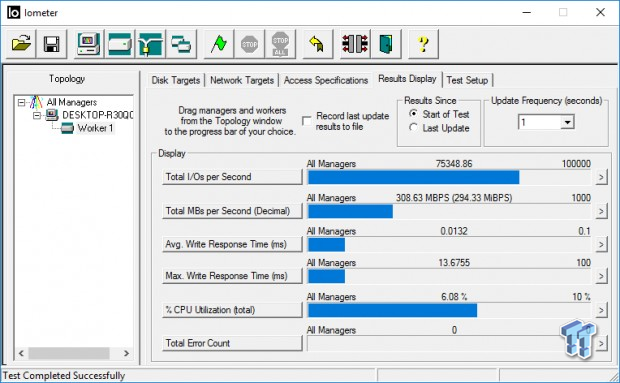620x383 pixels.
Task: Switch to the Disk Targets tab
Action: tap(176, 80)
